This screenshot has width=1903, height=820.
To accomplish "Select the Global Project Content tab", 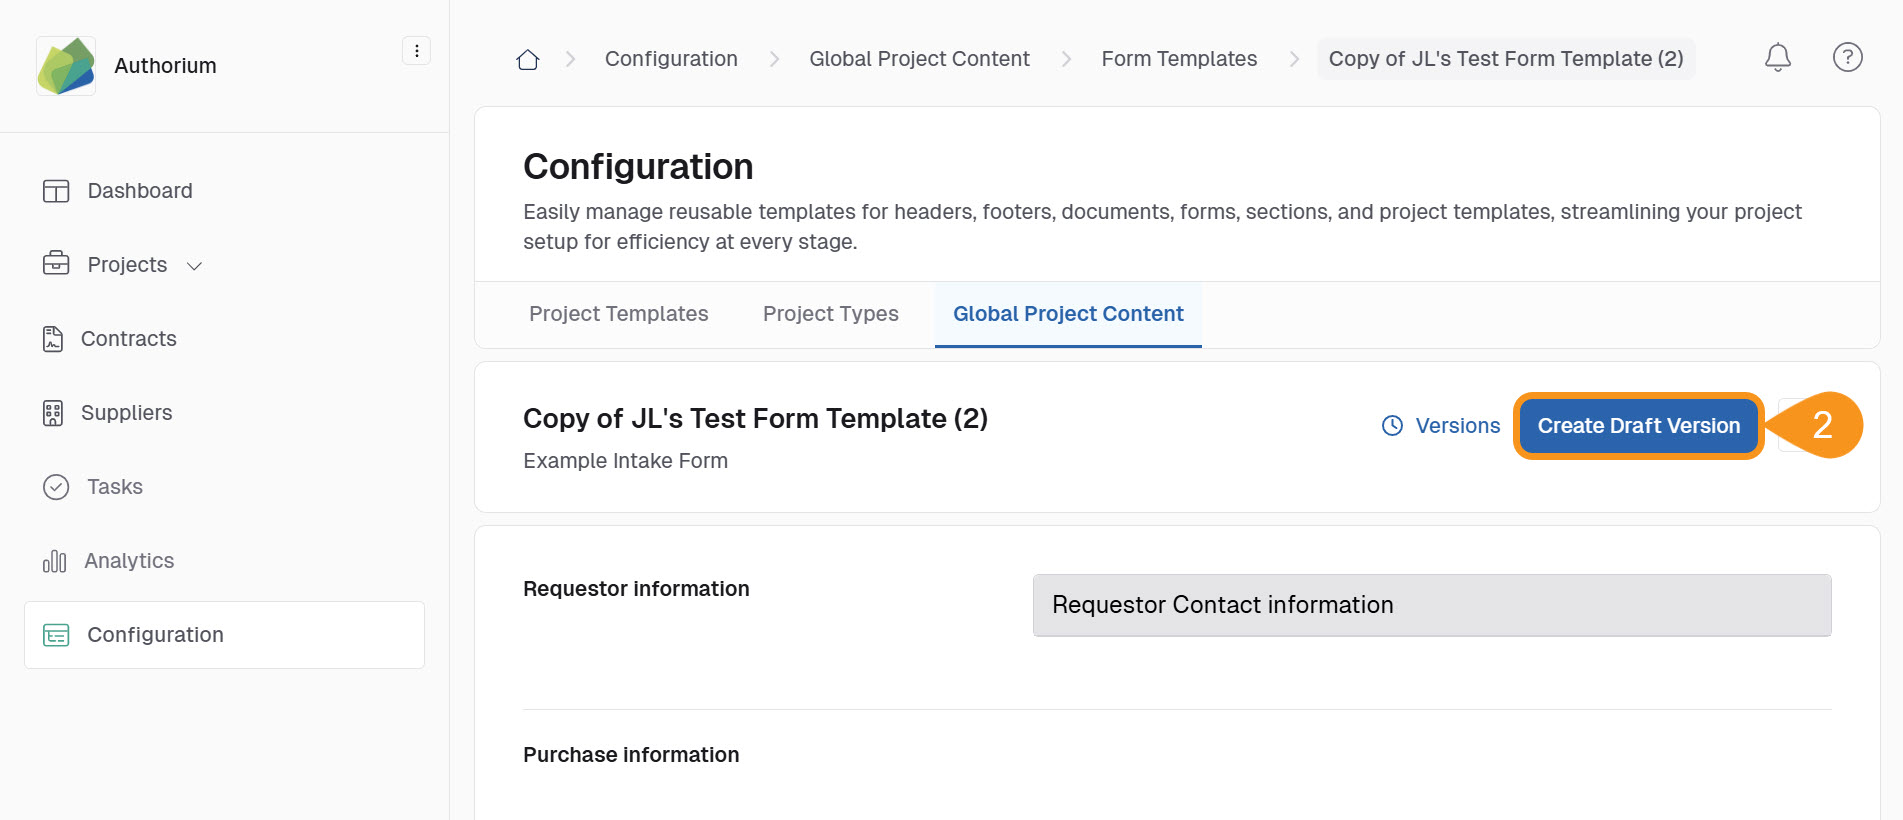I will (x=1067, y=314).
